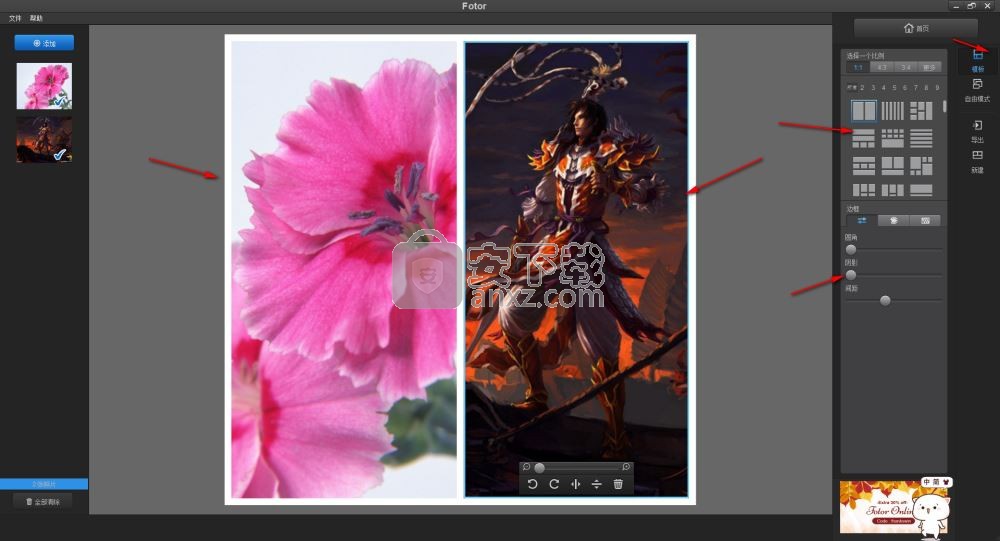Screen dimensions: 1000x541
Task: Pick template with small cells above large cell
Action: tap(892, 138)
